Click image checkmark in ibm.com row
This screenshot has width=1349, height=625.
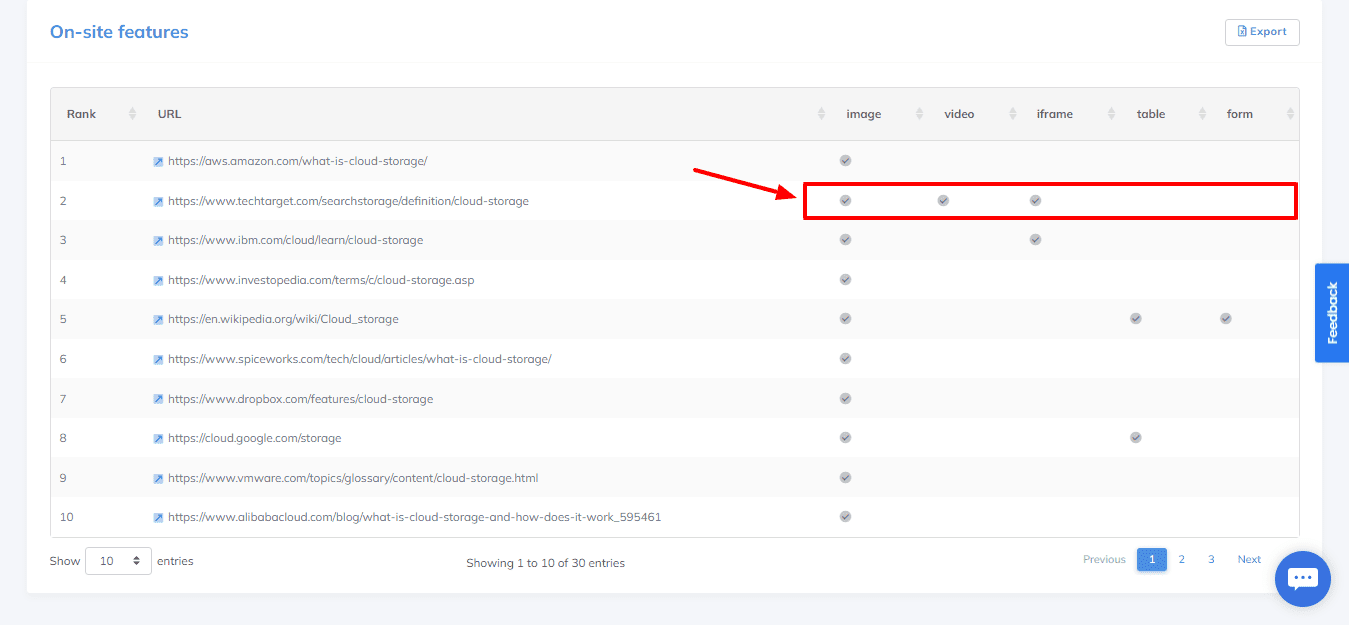(x=845, y=239)
